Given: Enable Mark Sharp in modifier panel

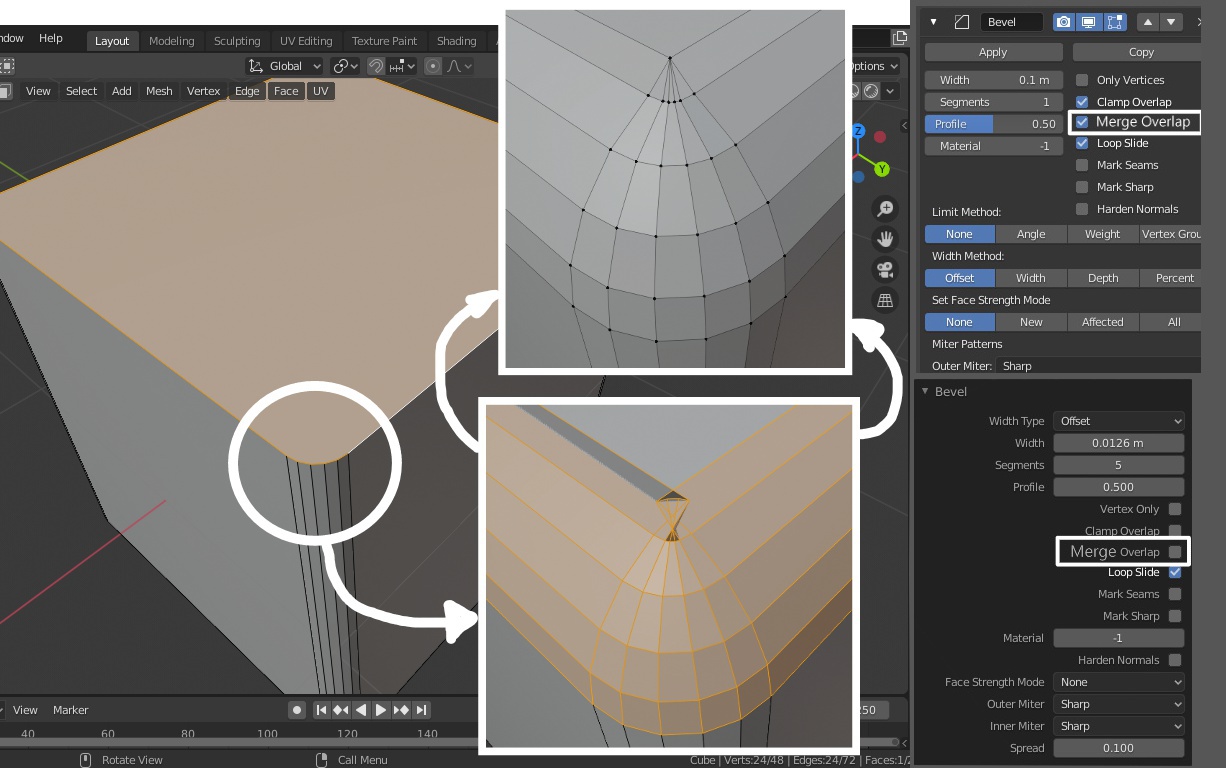Looking at the screenshot, I should [x=1082, y=187].
